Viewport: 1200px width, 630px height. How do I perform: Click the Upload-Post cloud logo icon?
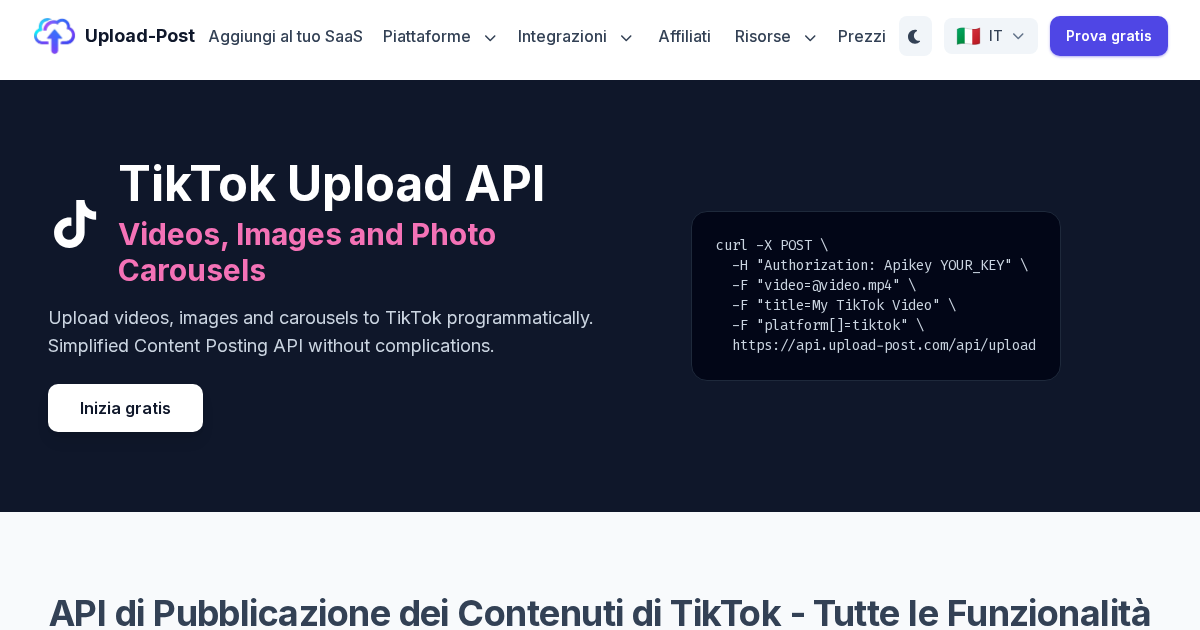click(54, 36)
